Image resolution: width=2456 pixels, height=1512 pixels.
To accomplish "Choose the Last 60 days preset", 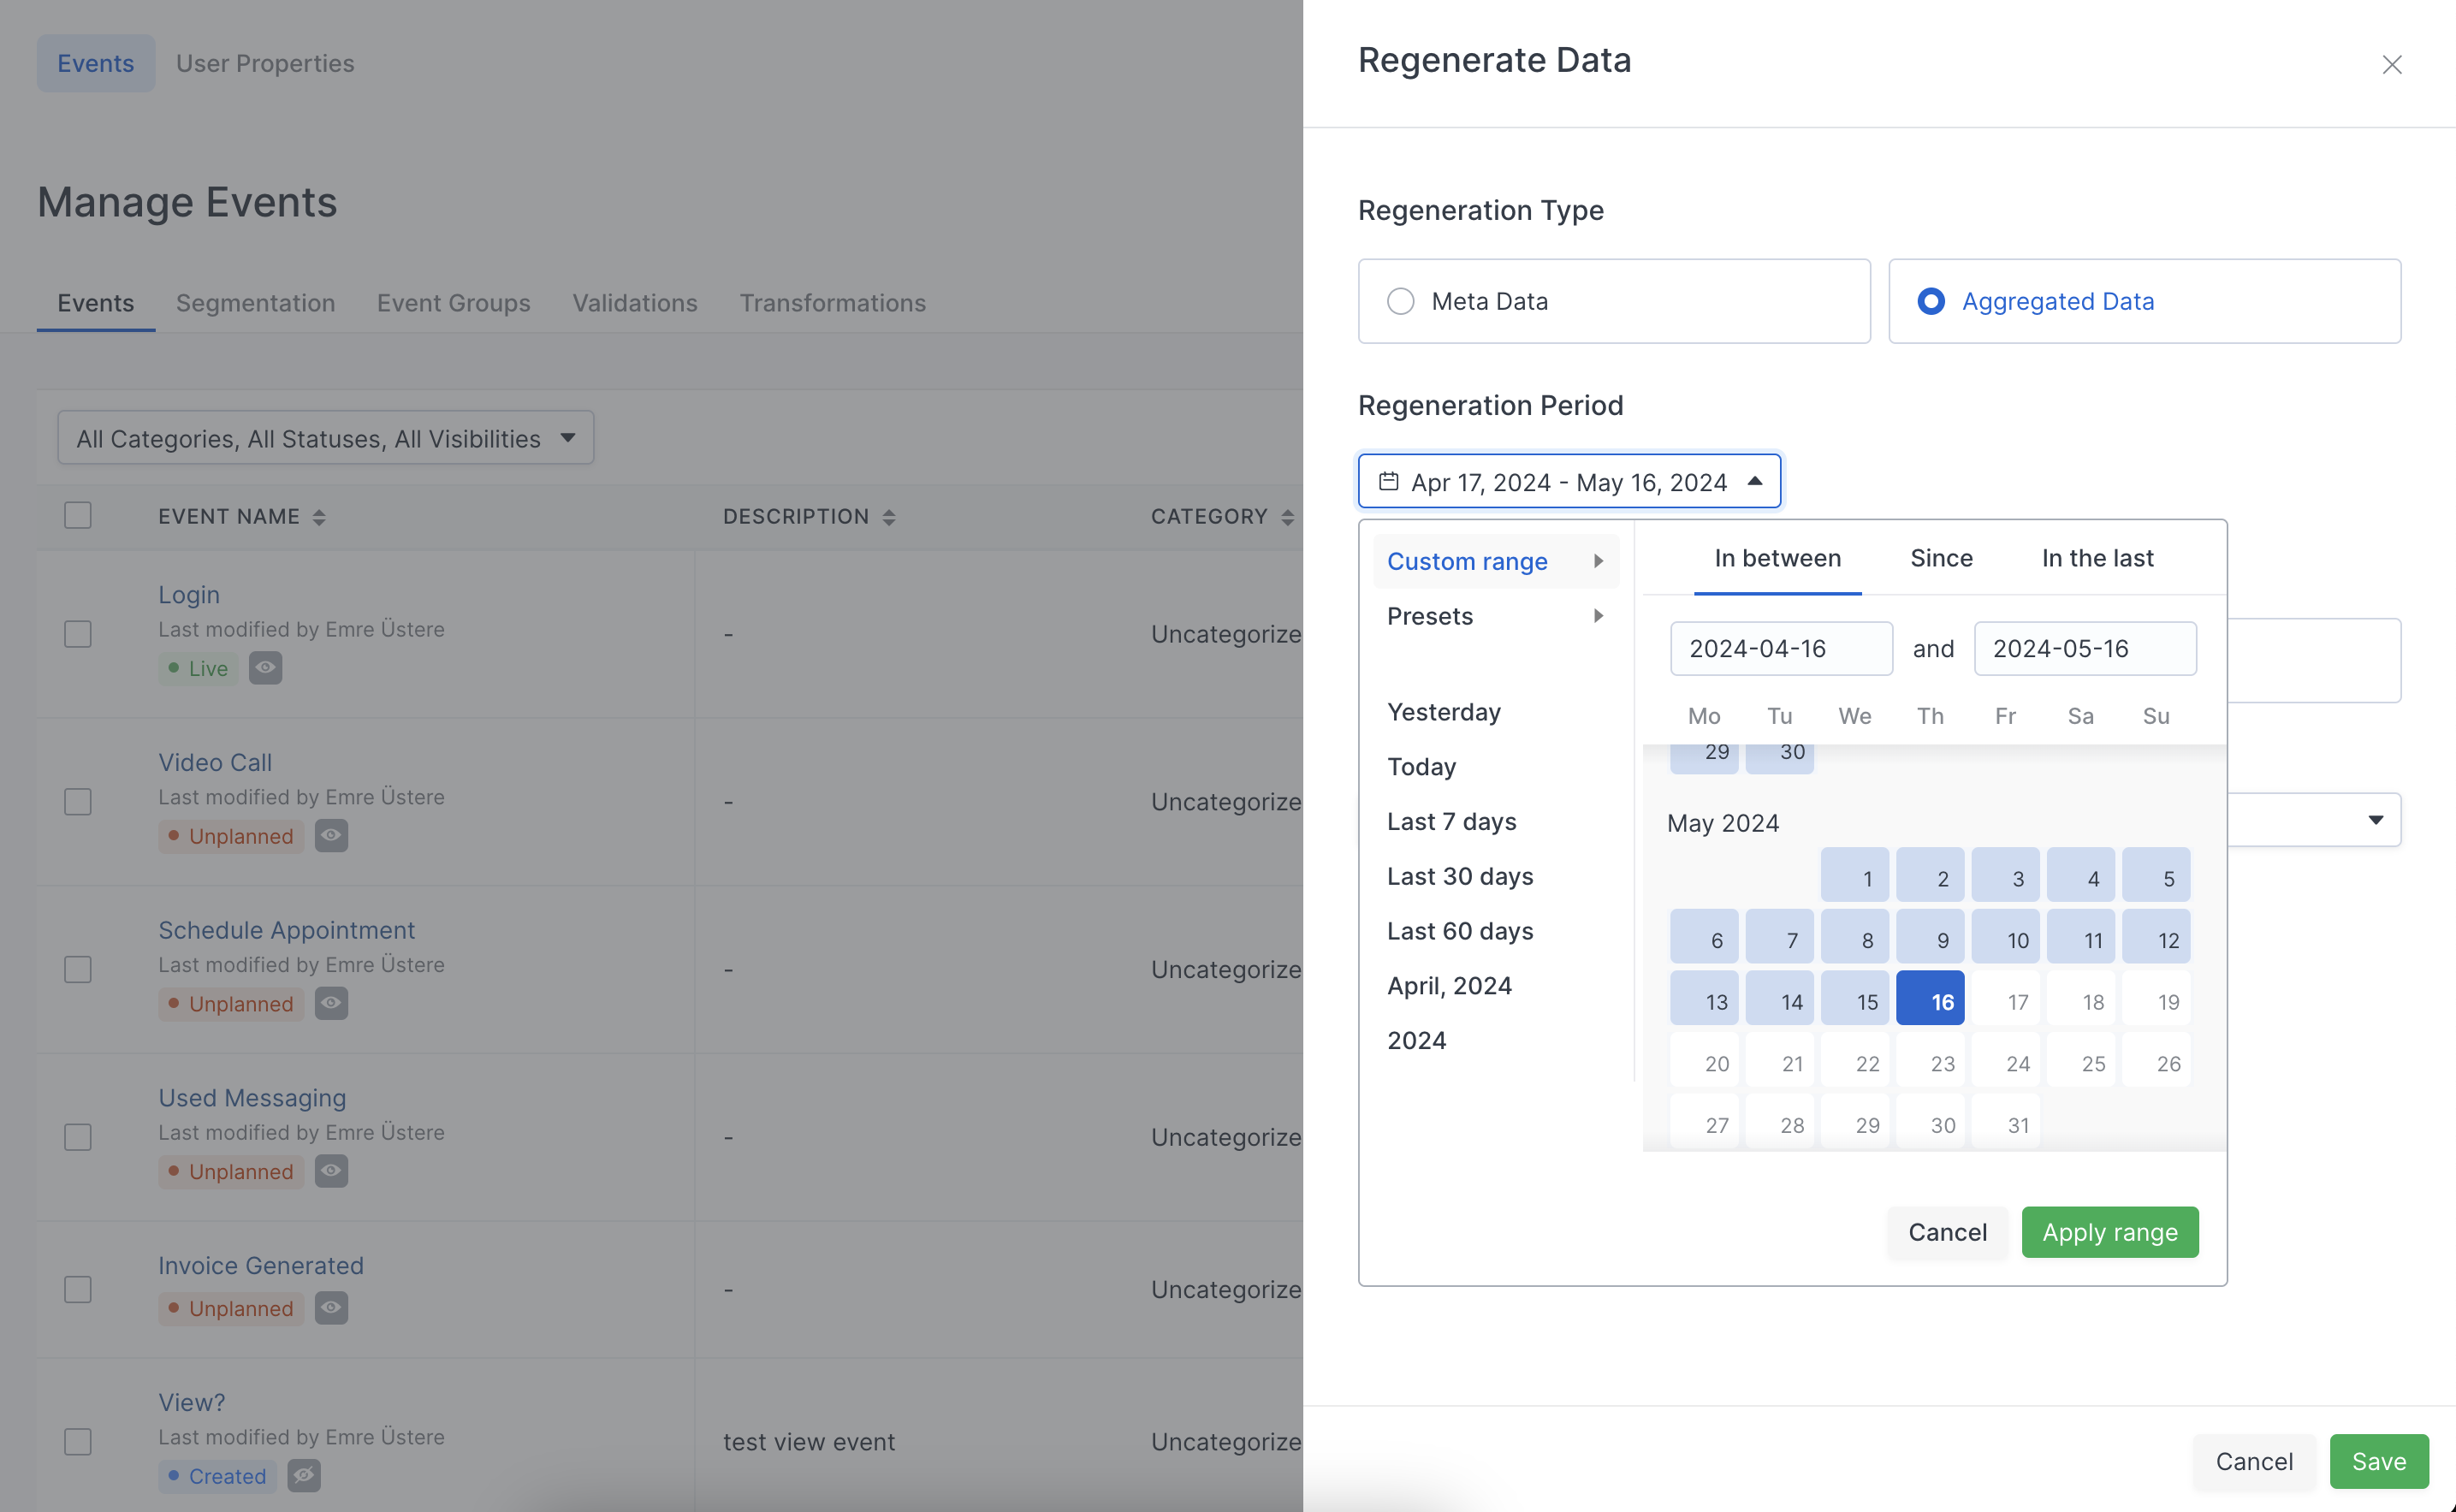I will (x=1460, y=931).
